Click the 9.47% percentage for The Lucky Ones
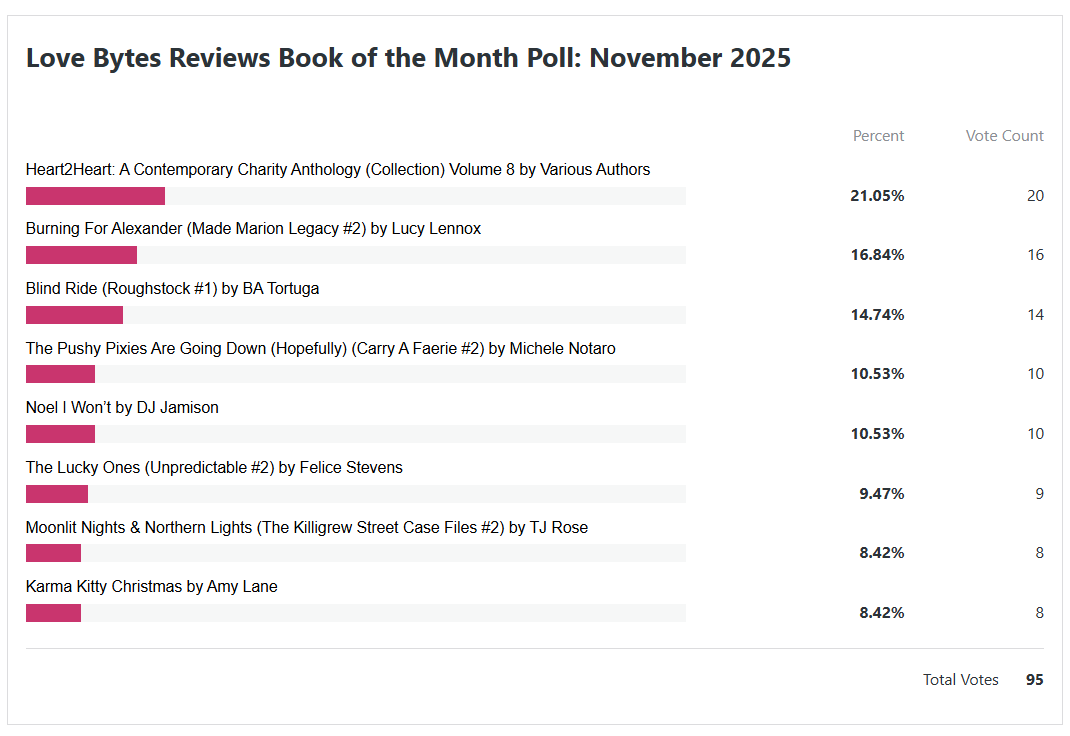The image size is (1070, 736). [881, 494]
